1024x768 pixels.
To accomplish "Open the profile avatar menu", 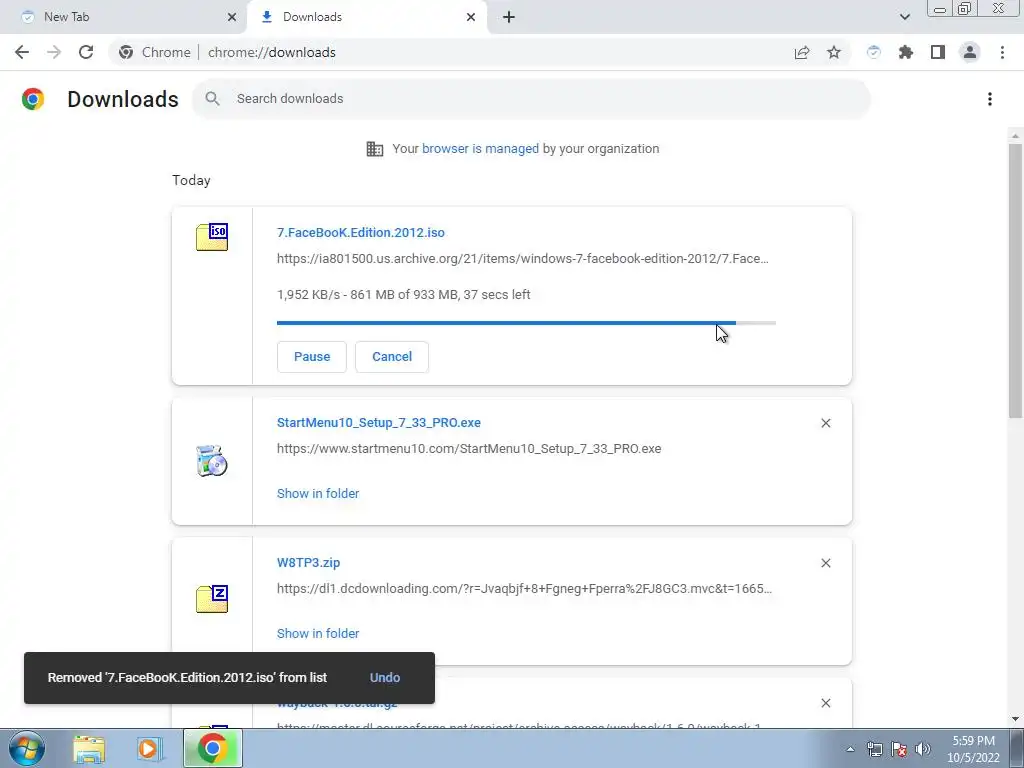I will point(970,52).
